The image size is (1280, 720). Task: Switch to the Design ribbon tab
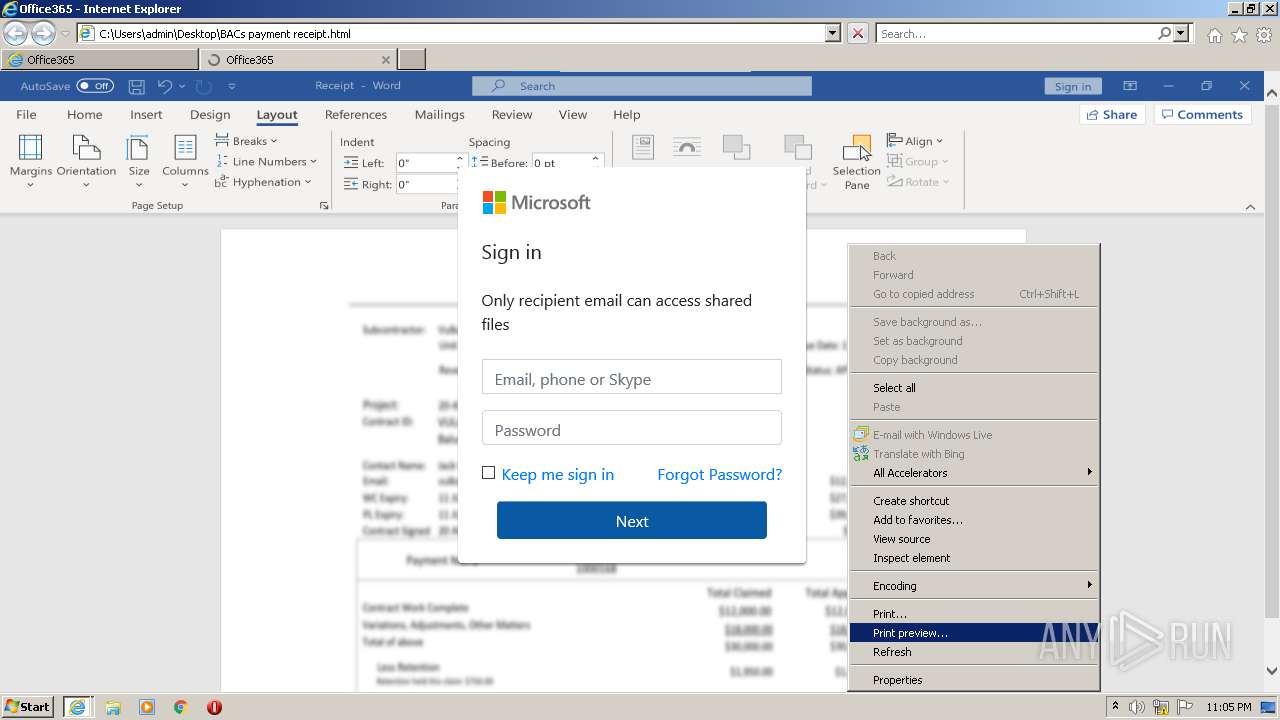pyautogui.click(x=210, y=115)
